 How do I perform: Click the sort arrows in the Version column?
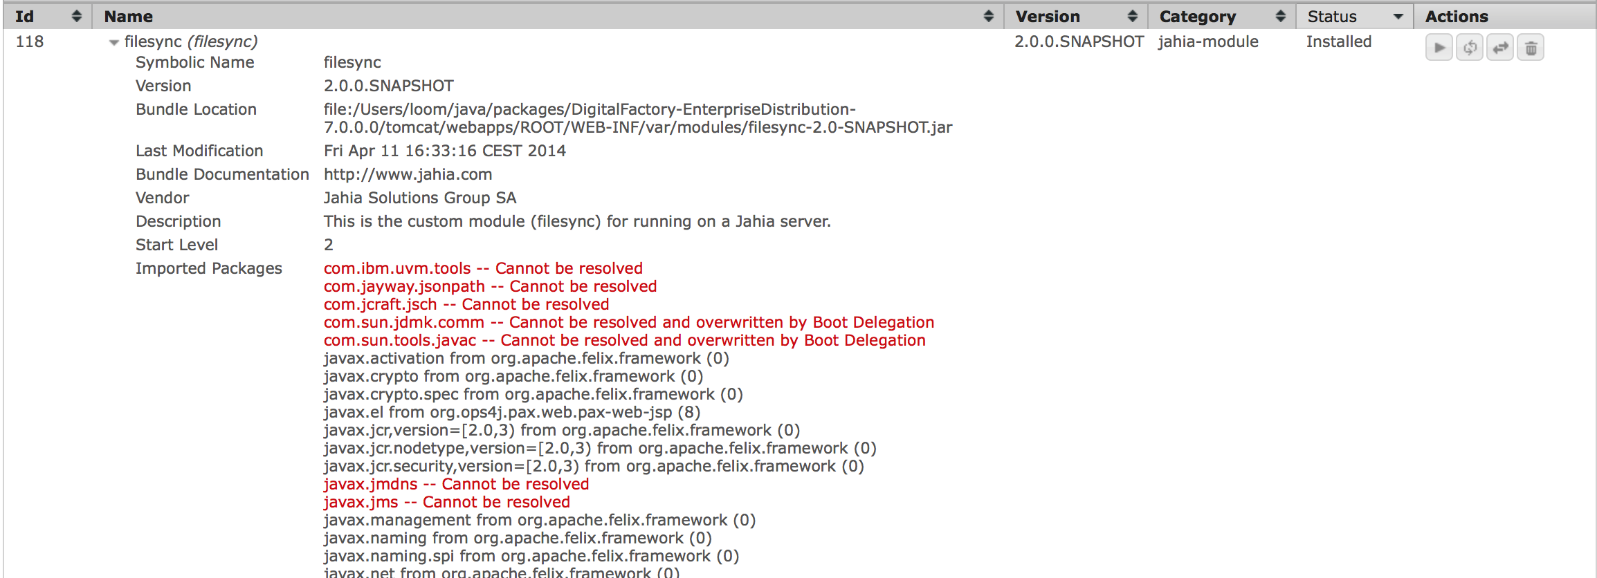click(1132, 16)
